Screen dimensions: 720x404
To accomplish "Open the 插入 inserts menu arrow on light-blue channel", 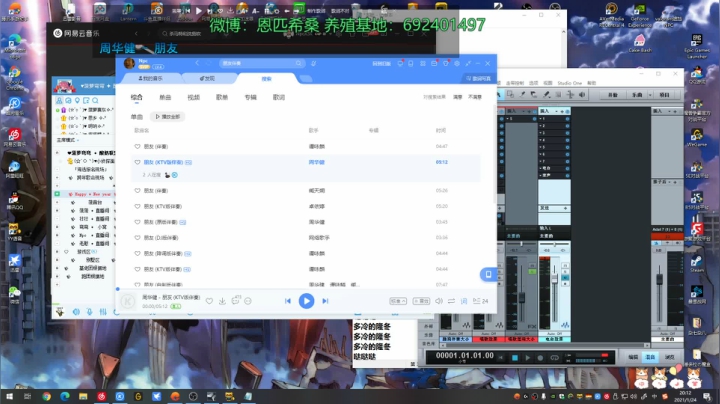I will 557,111.
